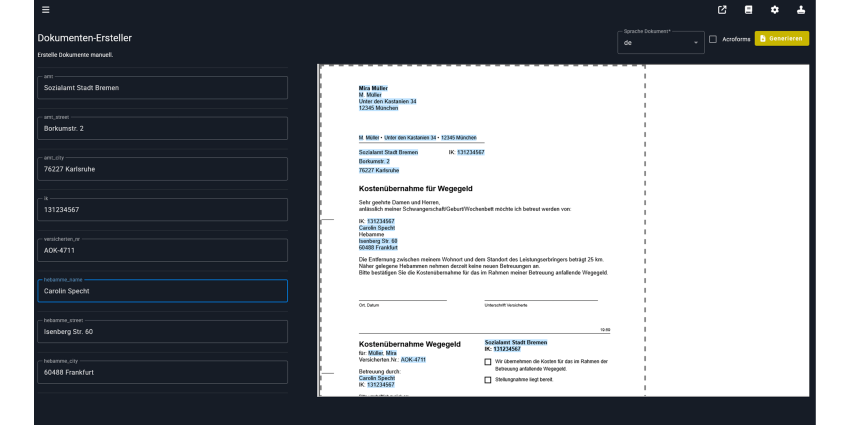Image resolution: width=850 pixels, height=425 pixels.
Task: Click highlighted name 'Mira Müller' in preview
Action: 373,88
